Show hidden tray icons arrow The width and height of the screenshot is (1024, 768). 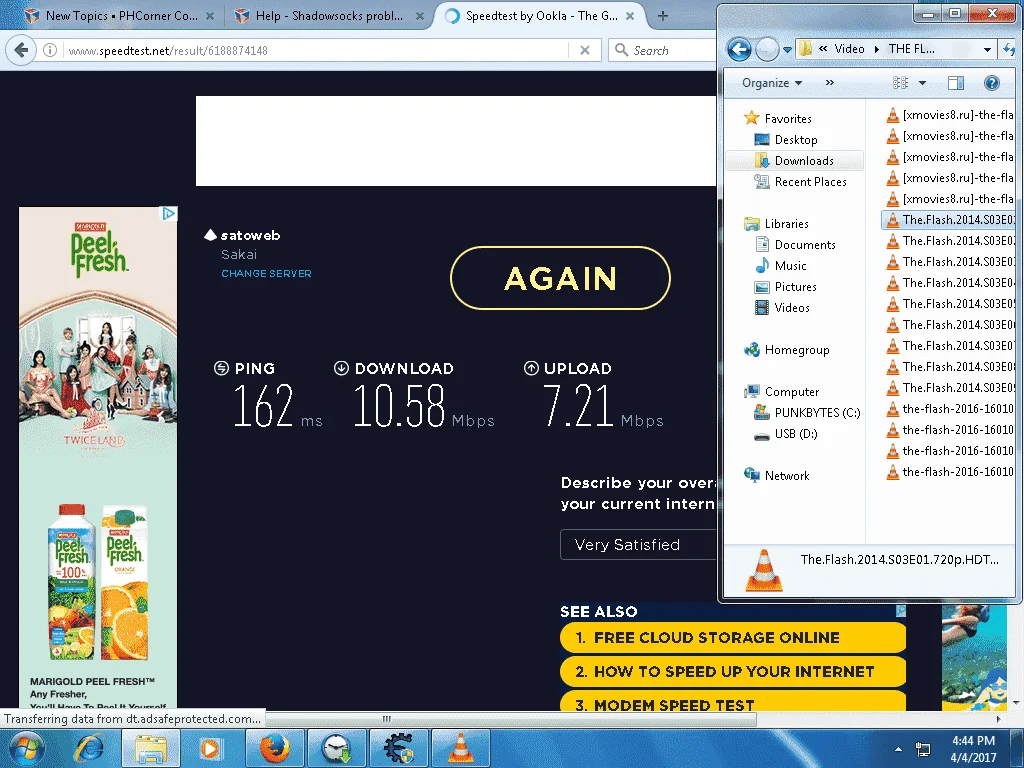click(899, 749)
